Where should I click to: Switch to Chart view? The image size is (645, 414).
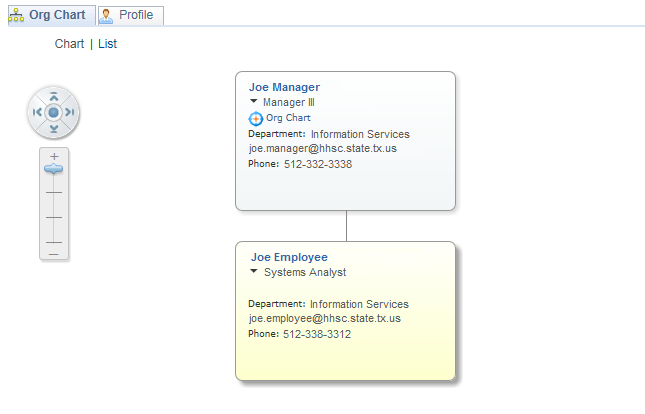69,44
